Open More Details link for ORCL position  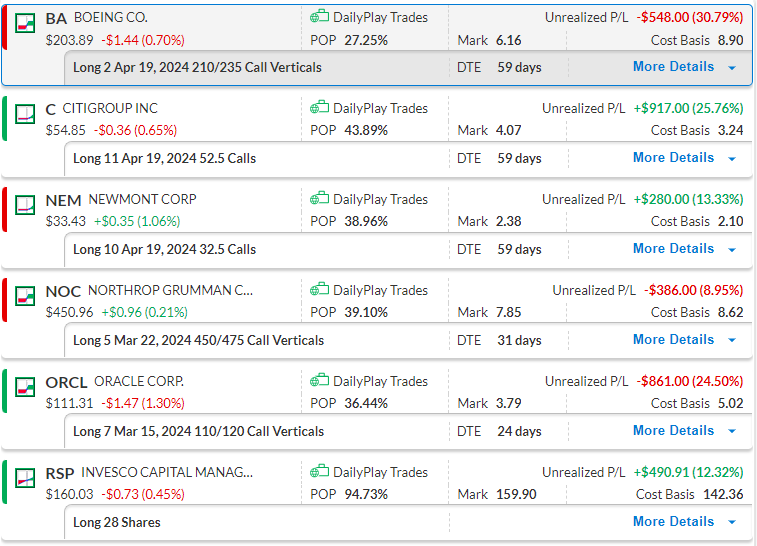click(673, 431)
